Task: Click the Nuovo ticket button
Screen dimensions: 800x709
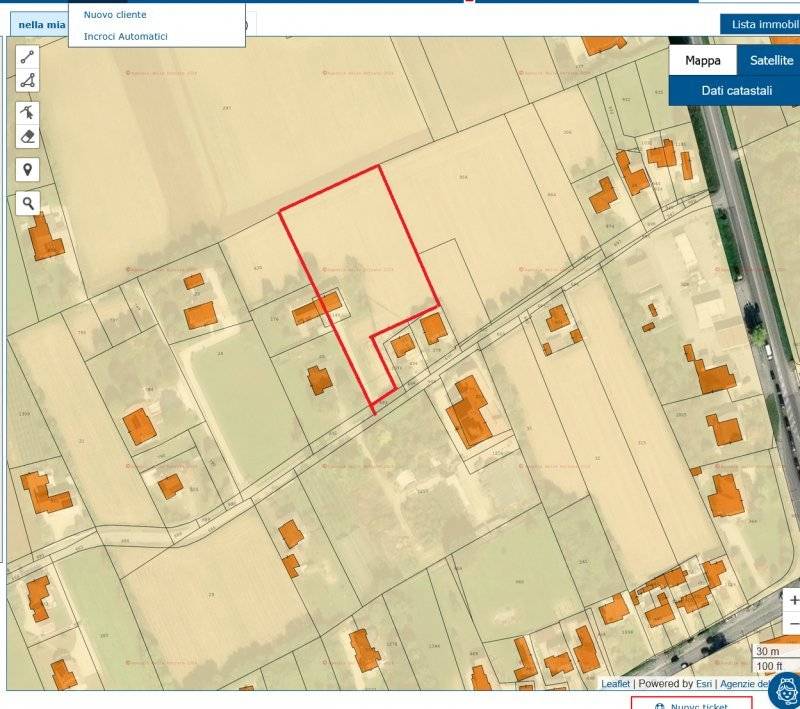Action: (691, 703)
